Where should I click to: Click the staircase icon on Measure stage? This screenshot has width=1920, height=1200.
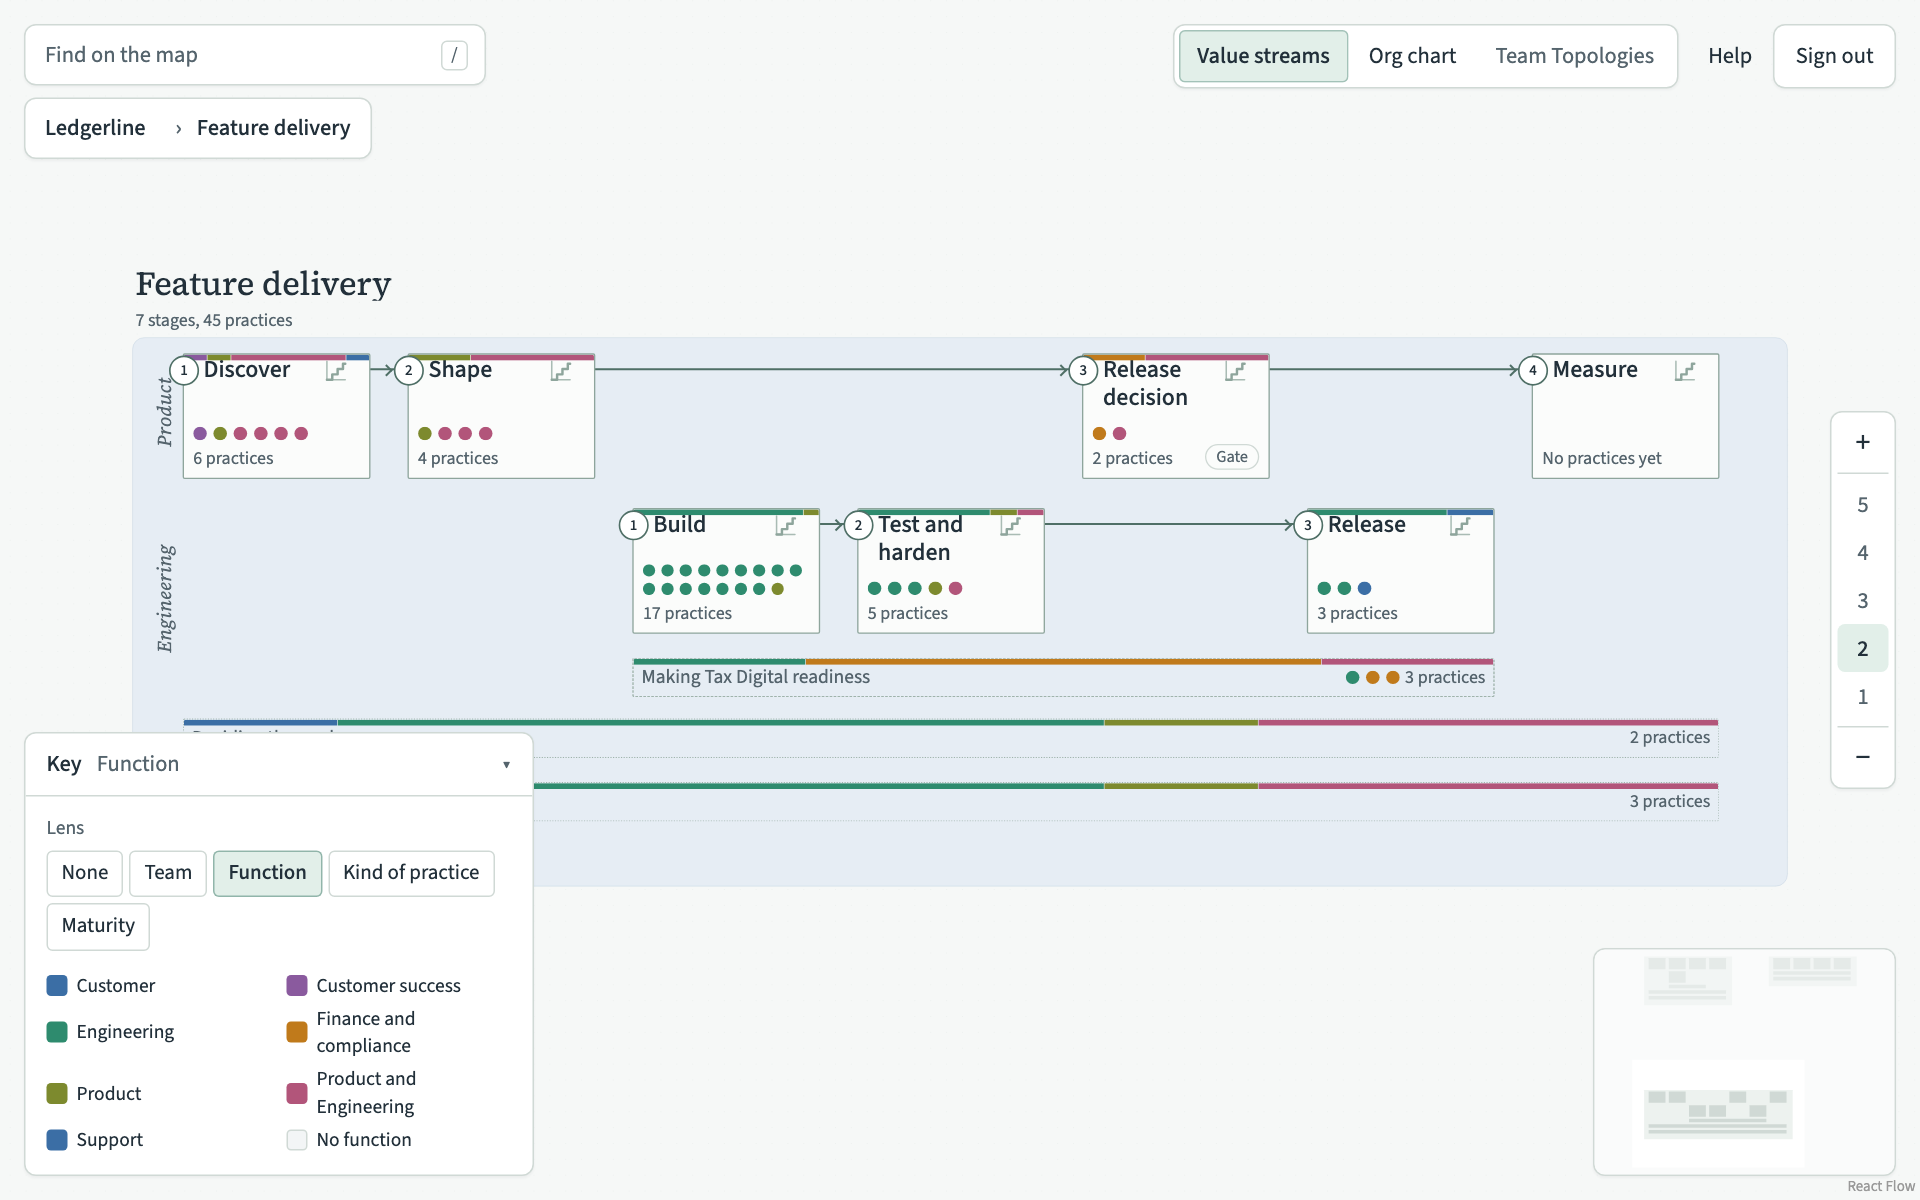coord(1685,371)
